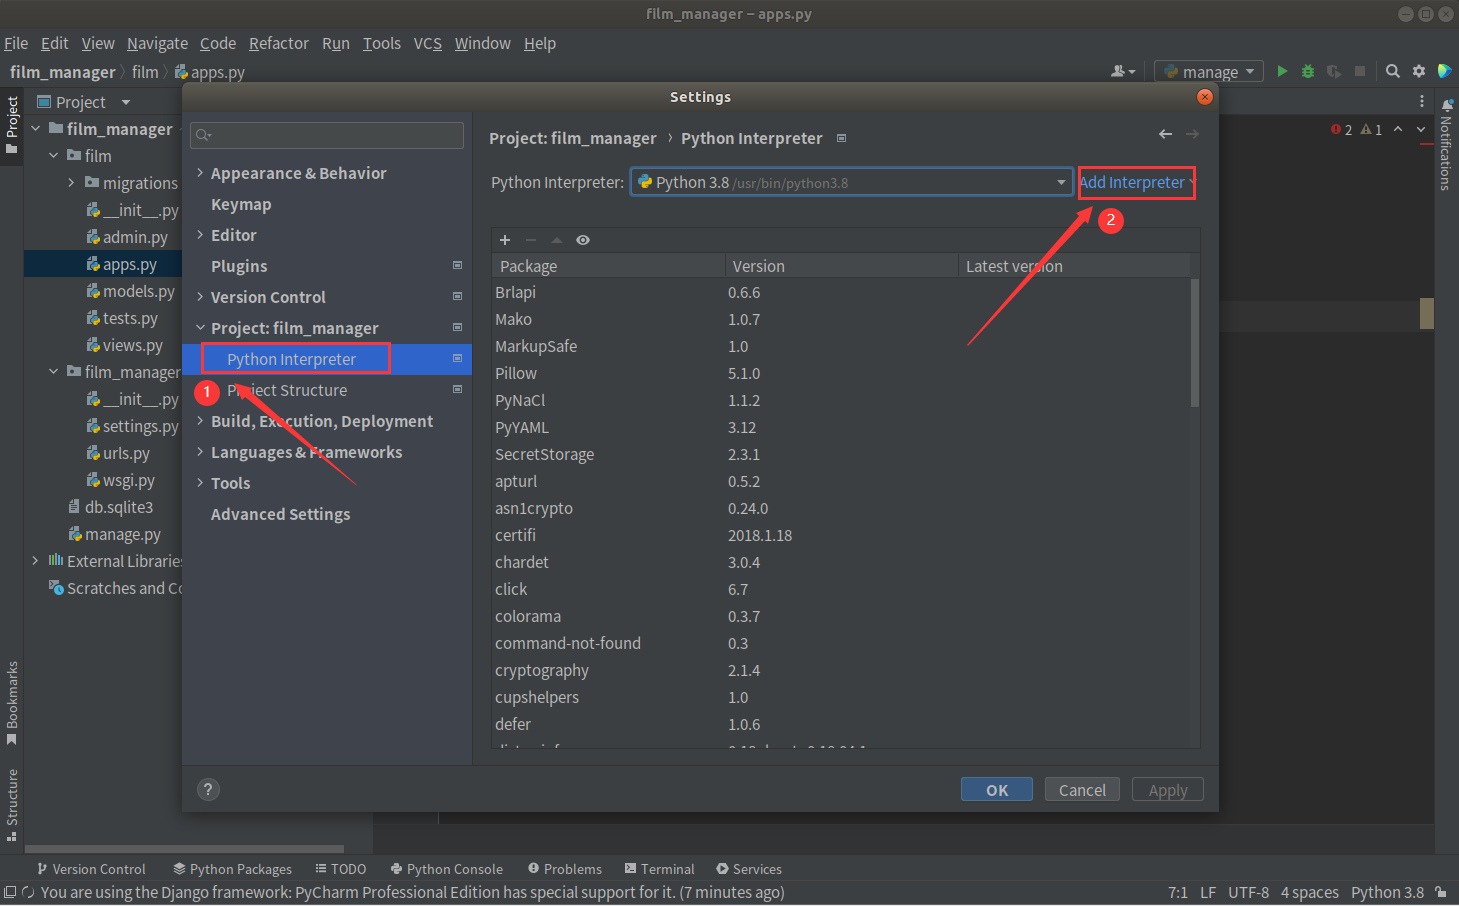Select Advanced Settings

(x=281, y=514)
